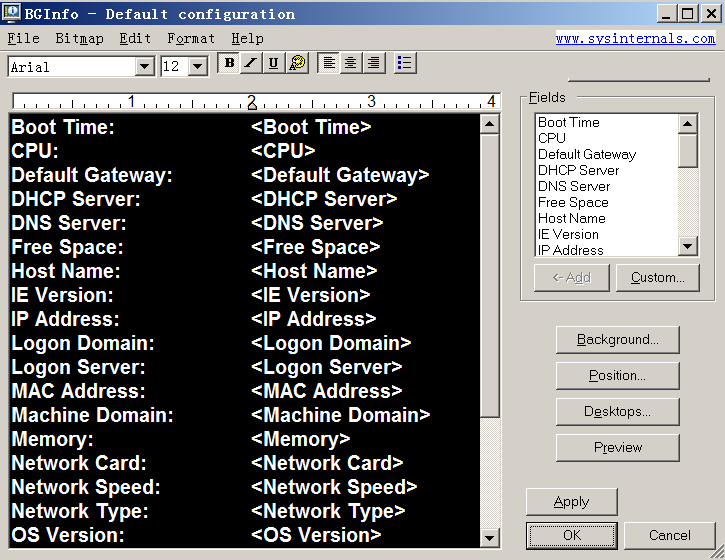725x560 pixels.
Task: Click <Logon Domain> placeholder in editor
Action: tap(331, 343)
